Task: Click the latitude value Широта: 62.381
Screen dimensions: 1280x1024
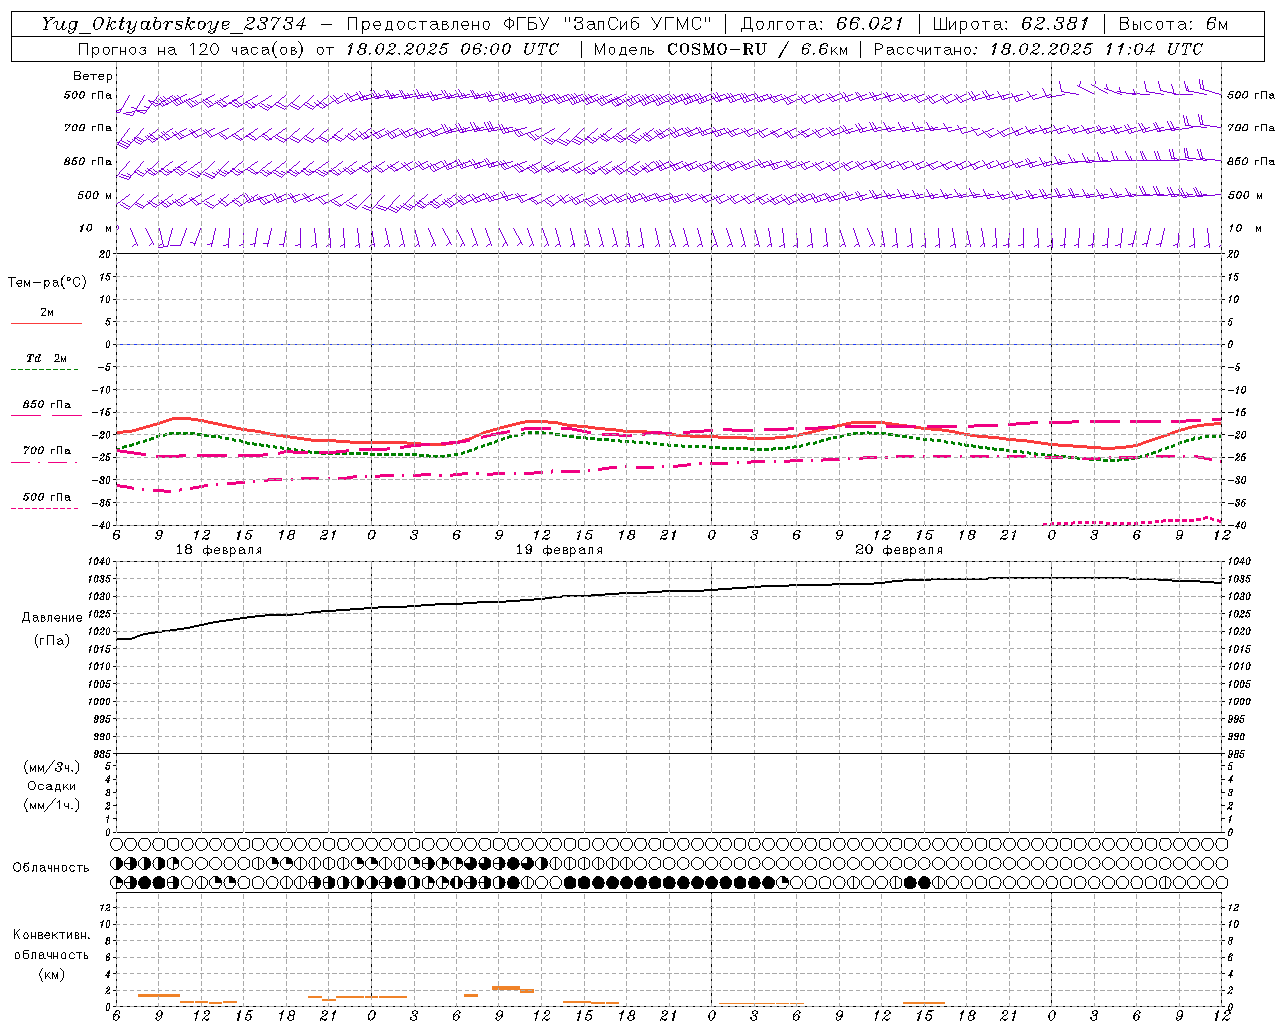Action: click(1010, 24)
